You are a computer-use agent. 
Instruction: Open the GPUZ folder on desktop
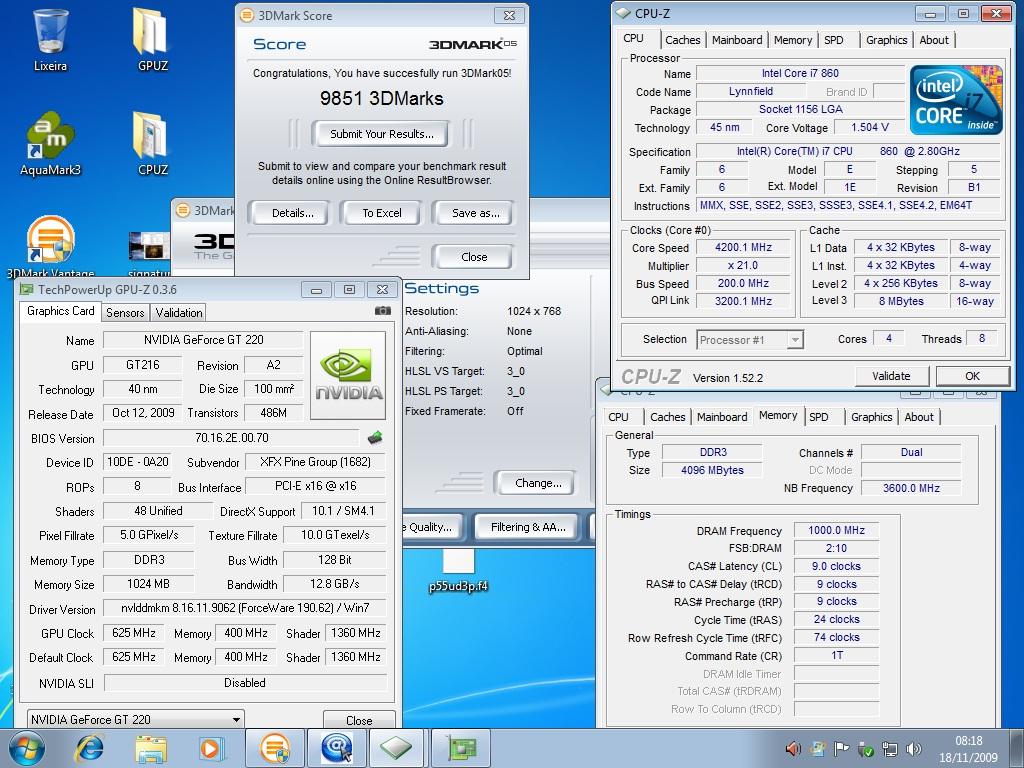(x=152, y=39)
